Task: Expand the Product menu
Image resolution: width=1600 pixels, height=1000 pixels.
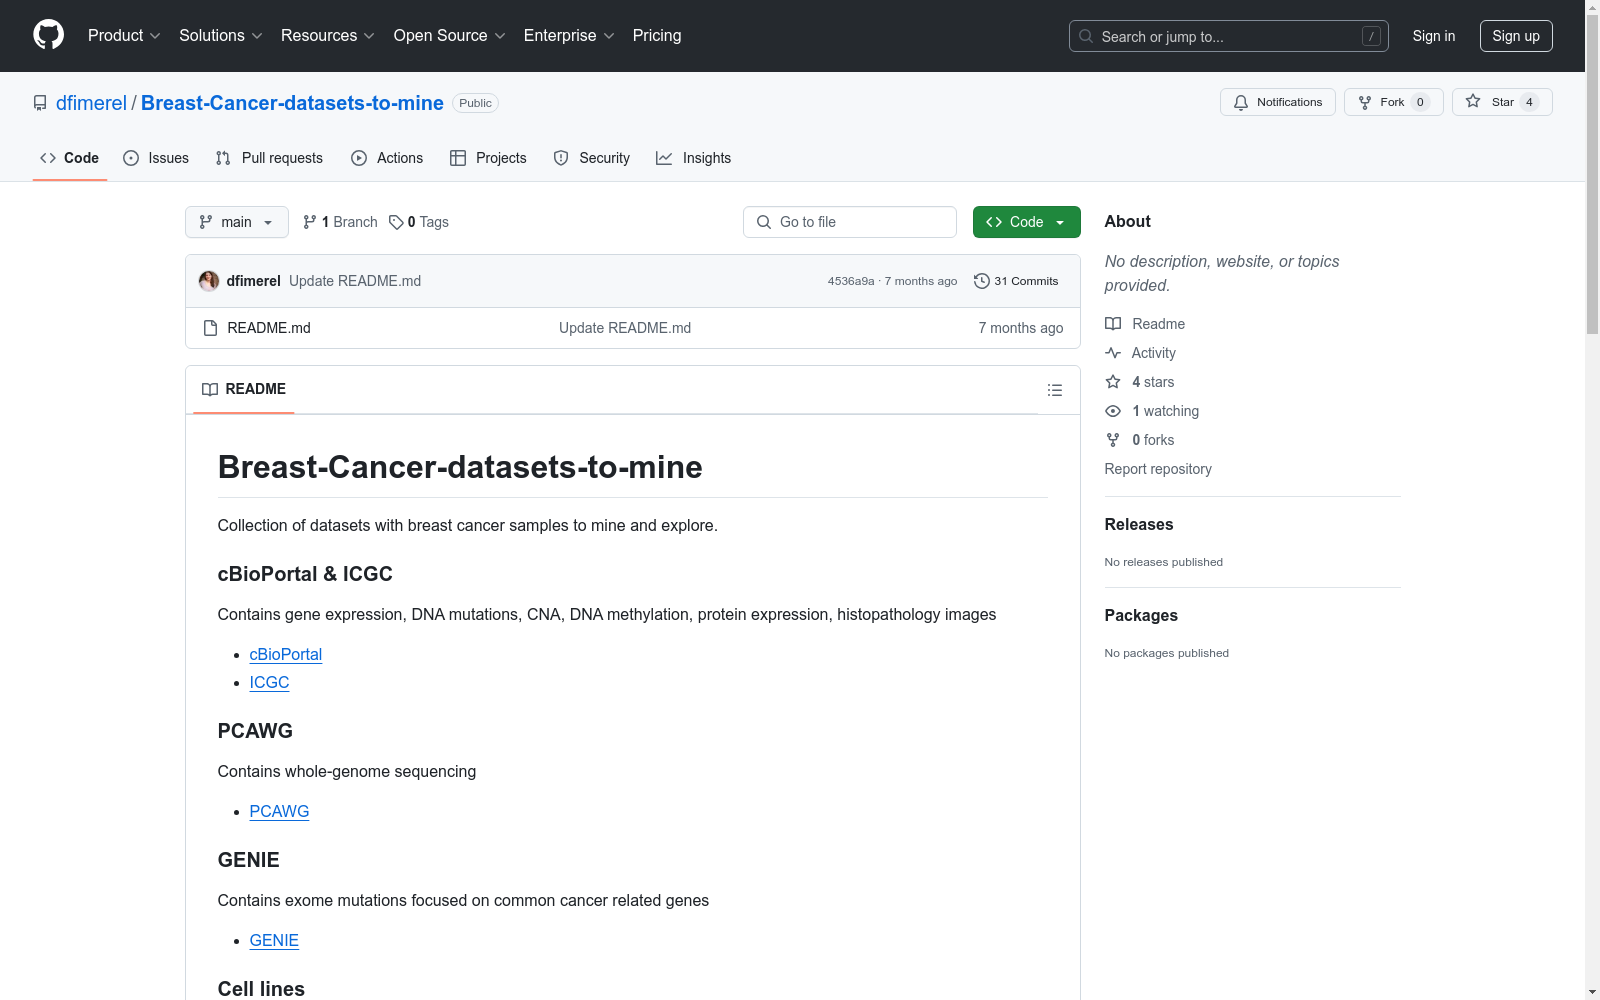Action: (x=124, y=35)
